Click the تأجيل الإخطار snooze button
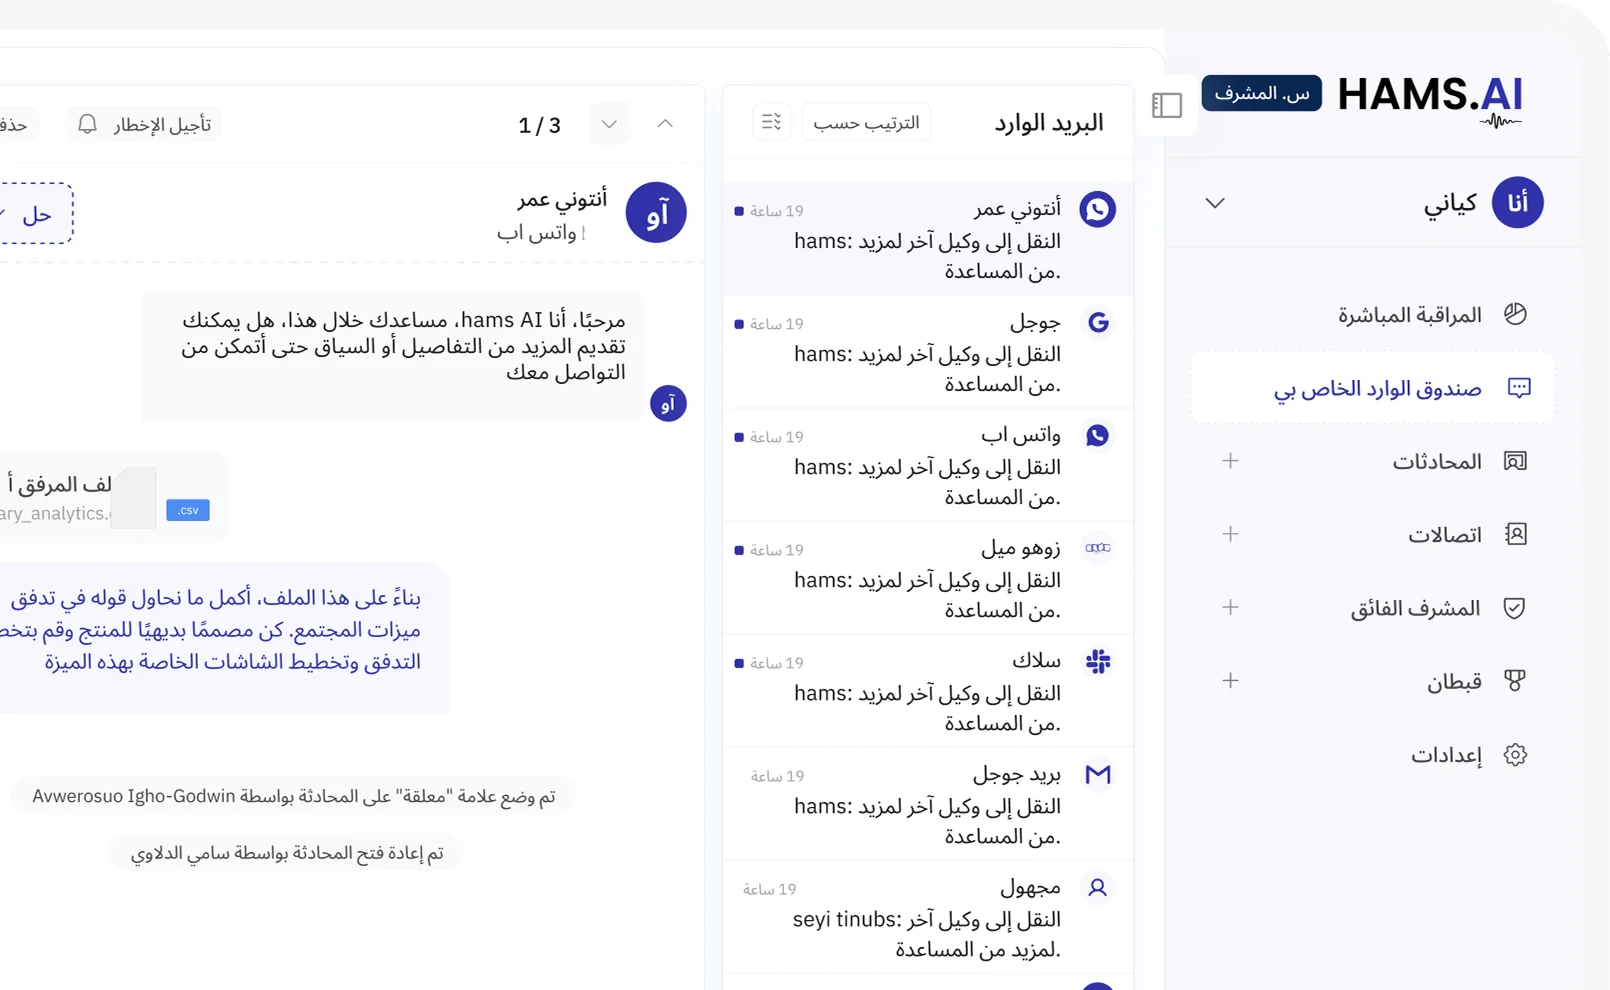This screenshot has width=1610, height=990. (145, 124)
